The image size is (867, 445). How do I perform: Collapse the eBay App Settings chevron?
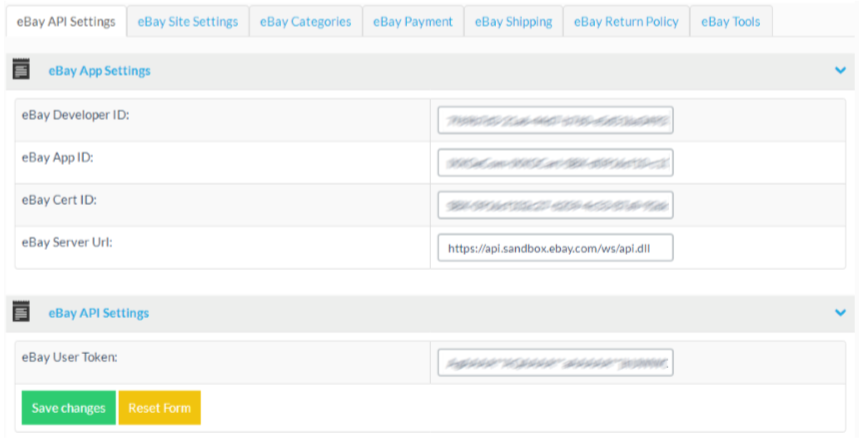point(840,71)
